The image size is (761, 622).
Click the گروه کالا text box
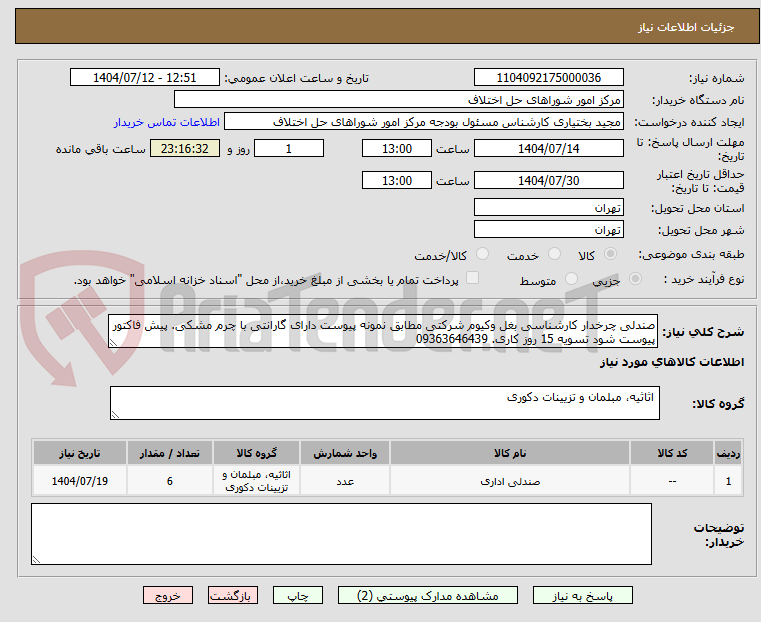384,403
